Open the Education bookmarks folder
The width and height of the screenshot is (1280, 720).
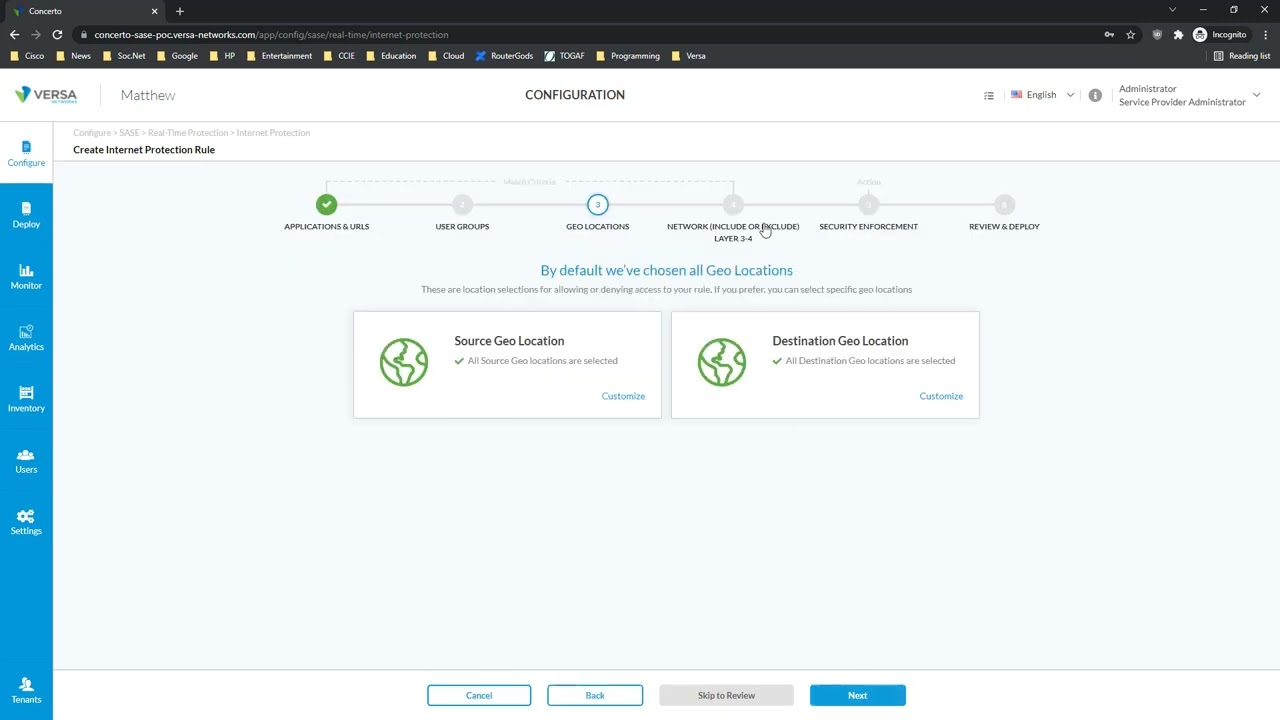click(x=392, y=56)
